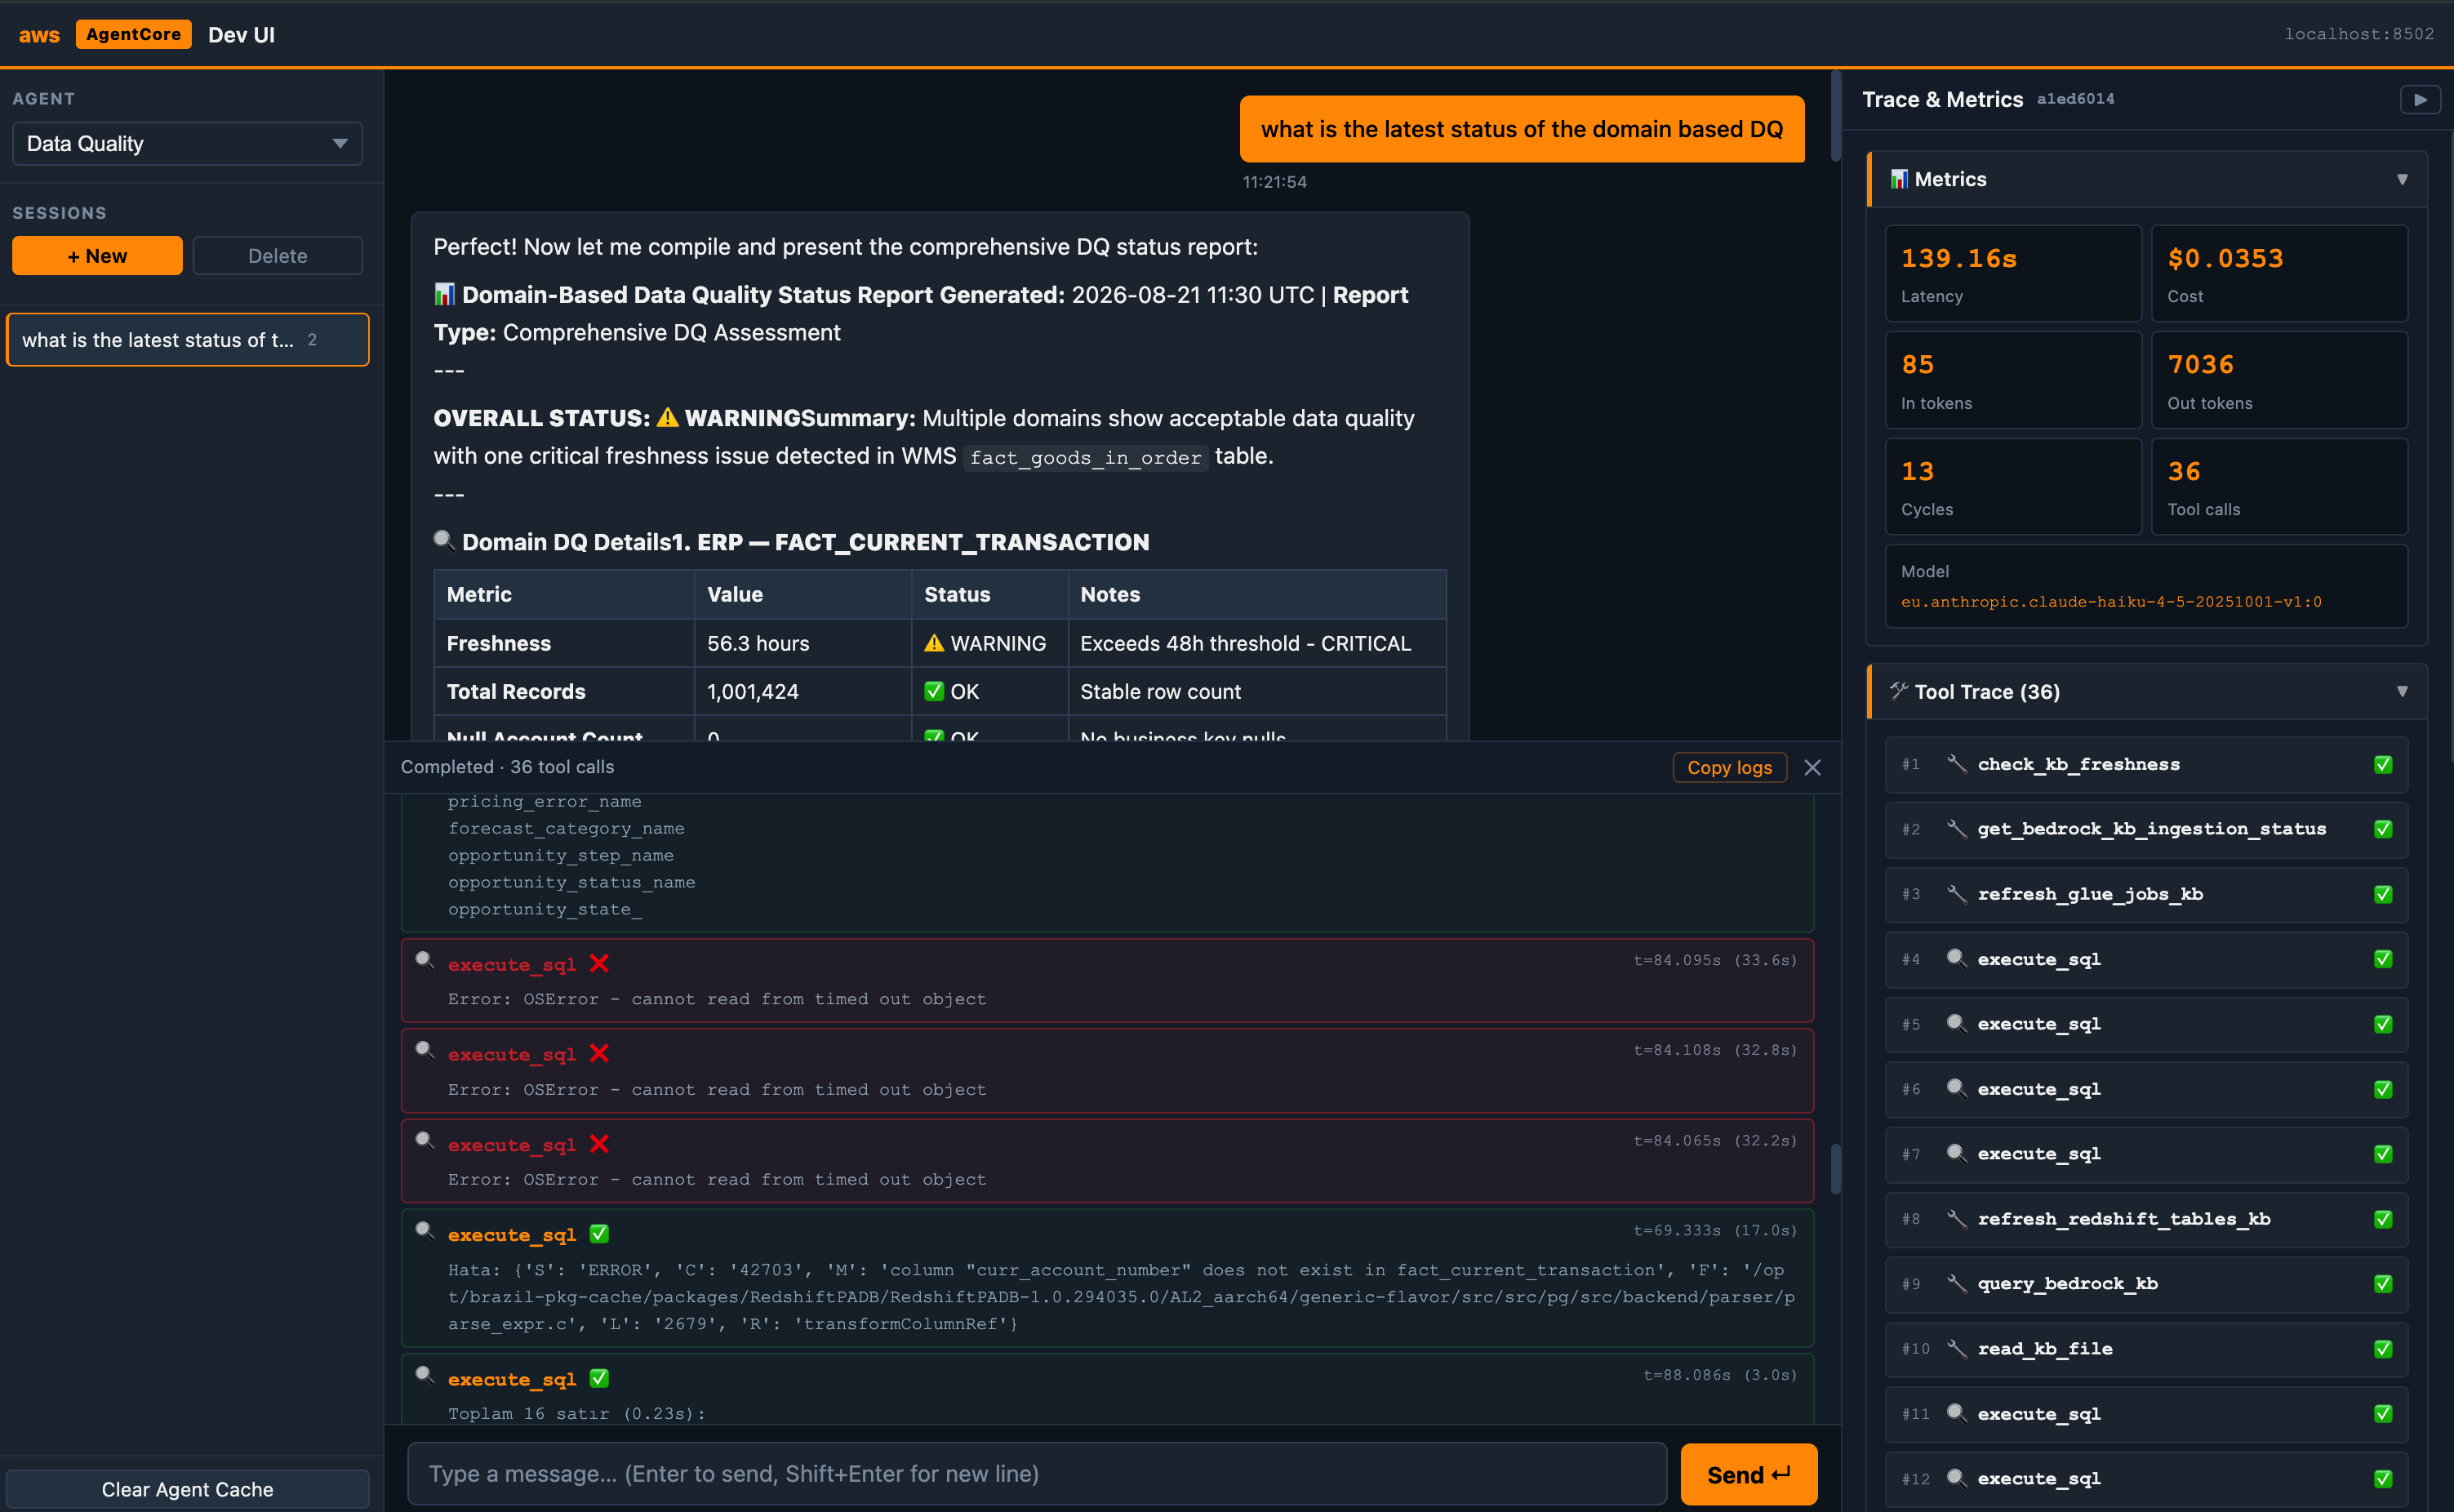Click green check of trace #11 execute_sql
2454x1512 pixels.
(2383, 1414)
